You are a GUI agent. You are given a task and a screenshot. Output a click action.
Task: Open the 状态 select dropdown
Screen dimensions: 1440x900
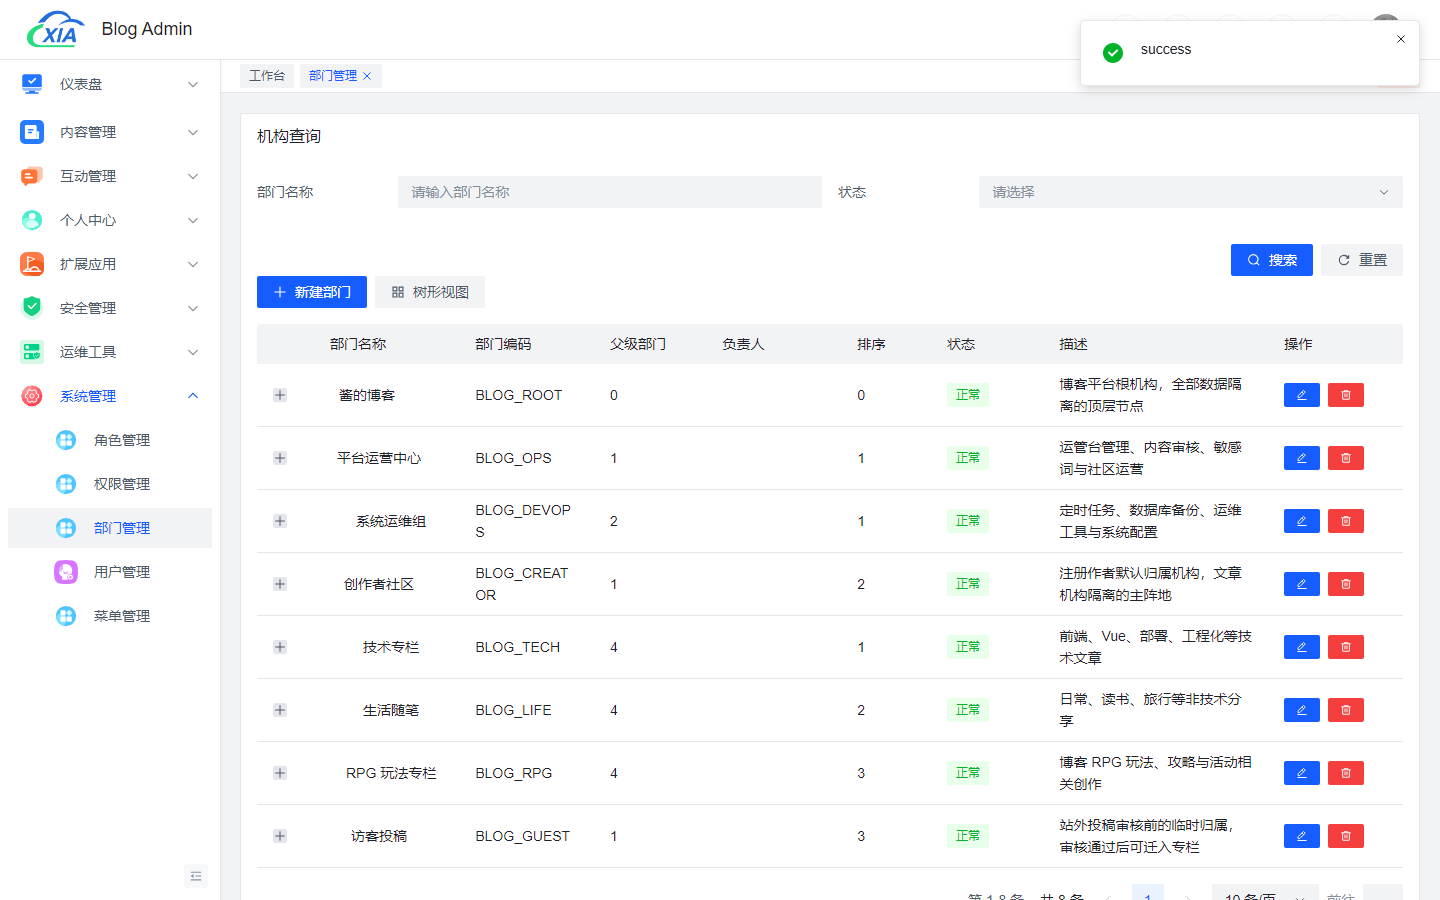[1190, 192]
